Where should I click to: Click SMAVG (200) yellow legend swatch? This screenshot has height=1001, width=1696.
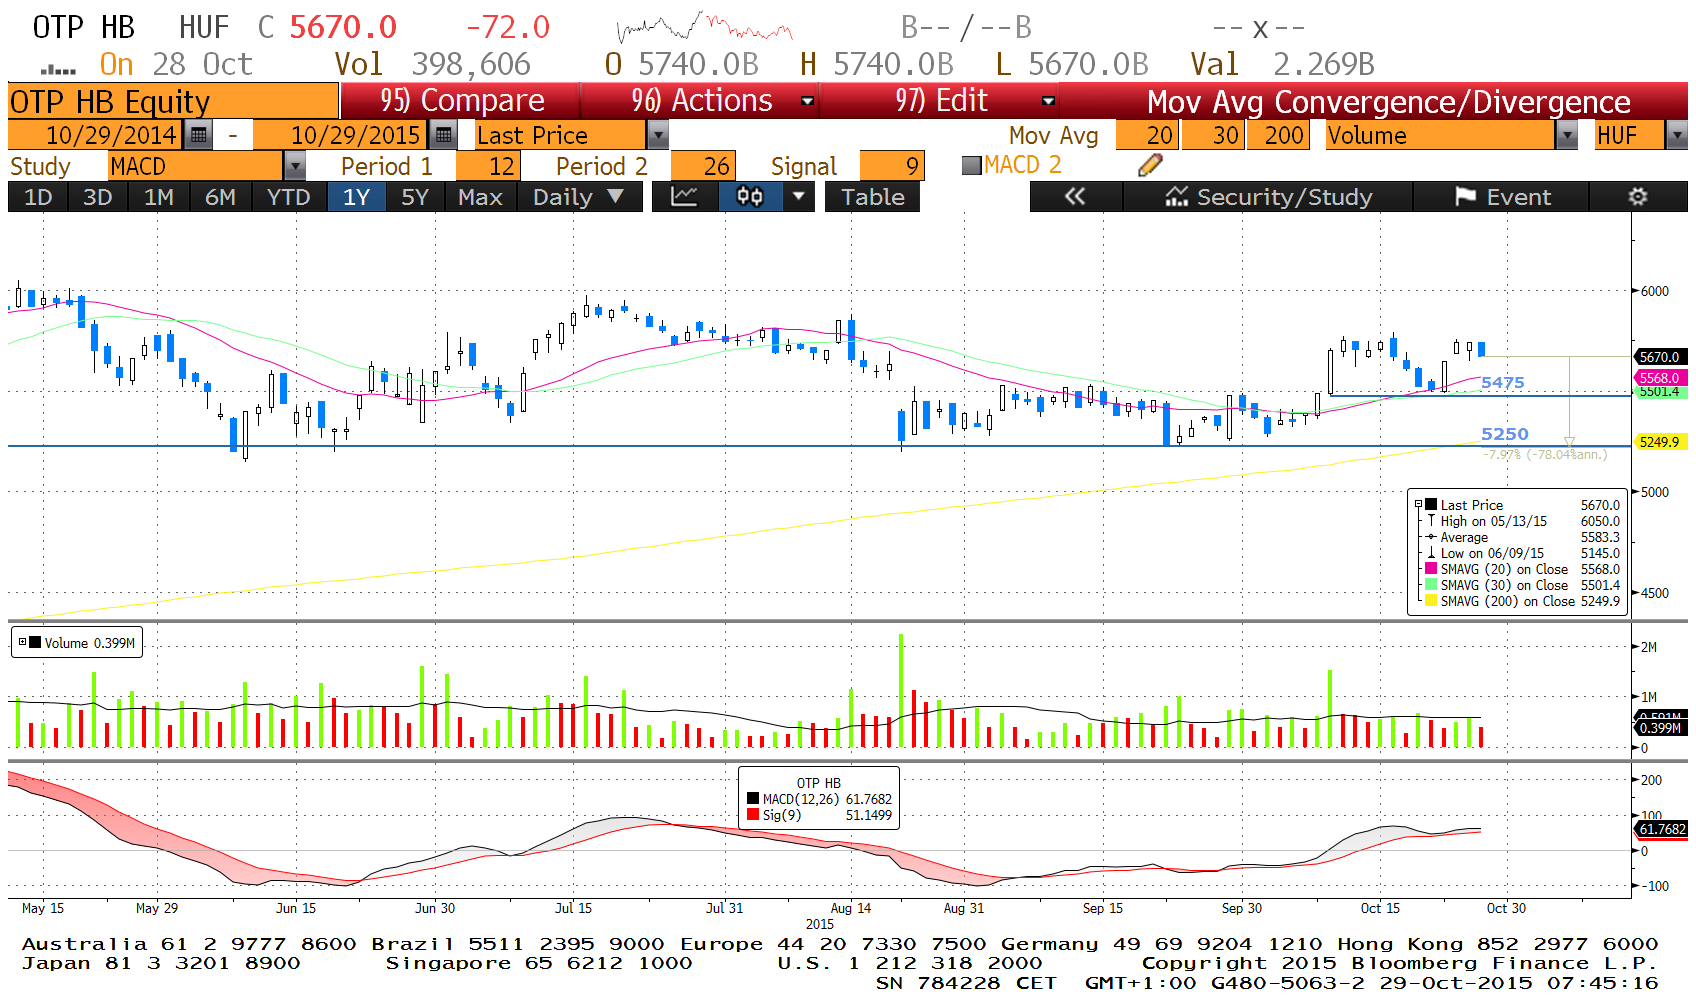(x=1431, y=601)
